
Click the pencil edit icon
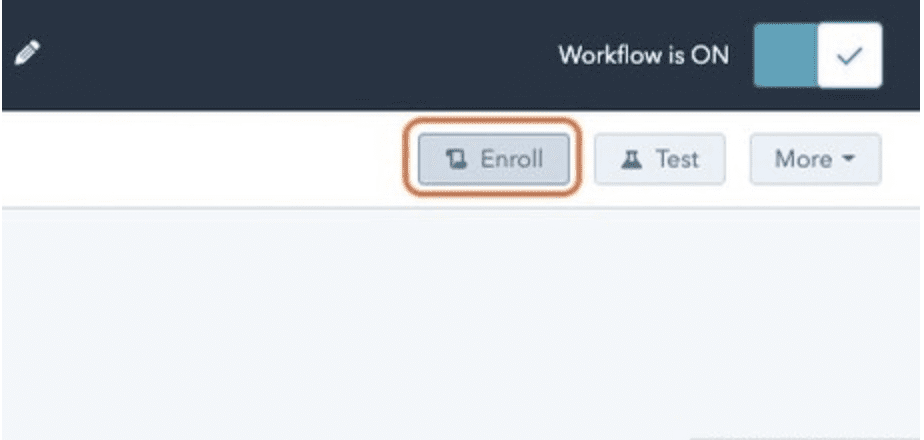point(27,54)
